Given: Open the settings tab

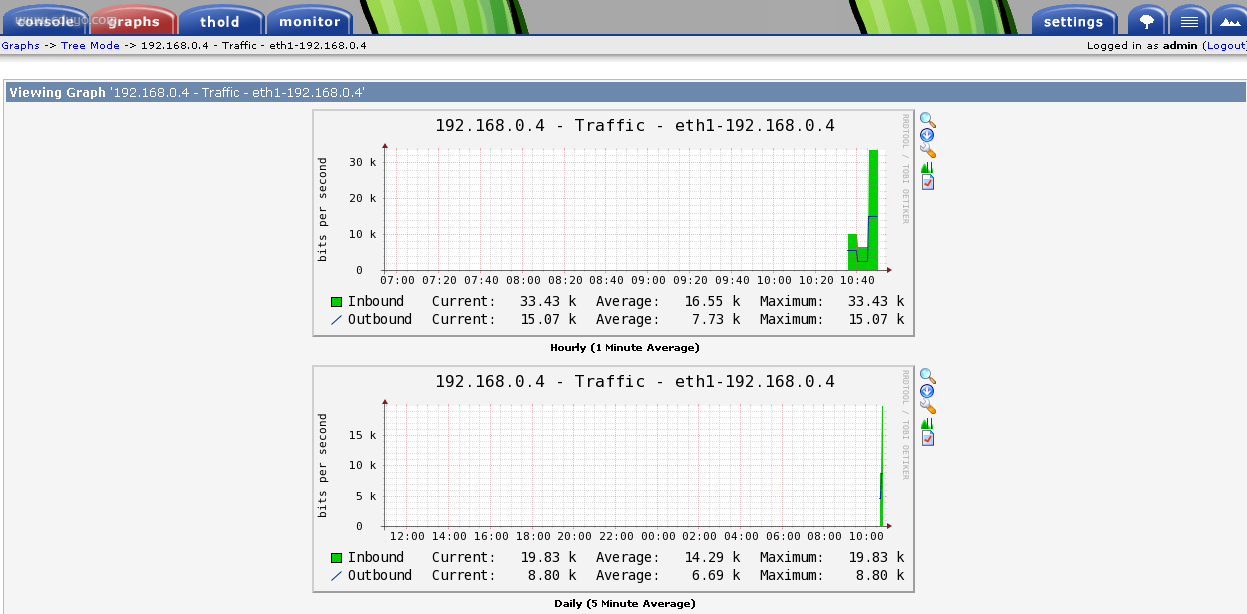Looking at the screenshot, I should [x=1073, y=21].
